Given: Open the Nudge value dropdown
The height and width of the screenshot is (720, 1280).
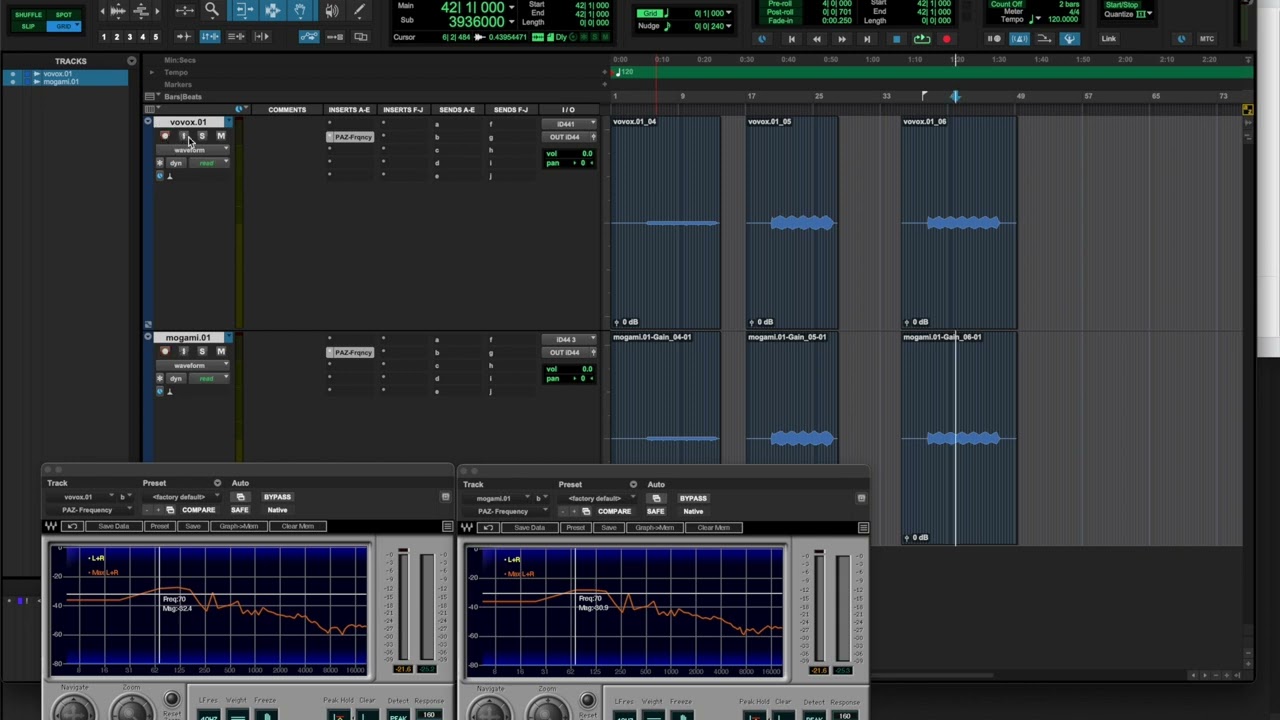Looking at the screenshot, I should point(728,26).
